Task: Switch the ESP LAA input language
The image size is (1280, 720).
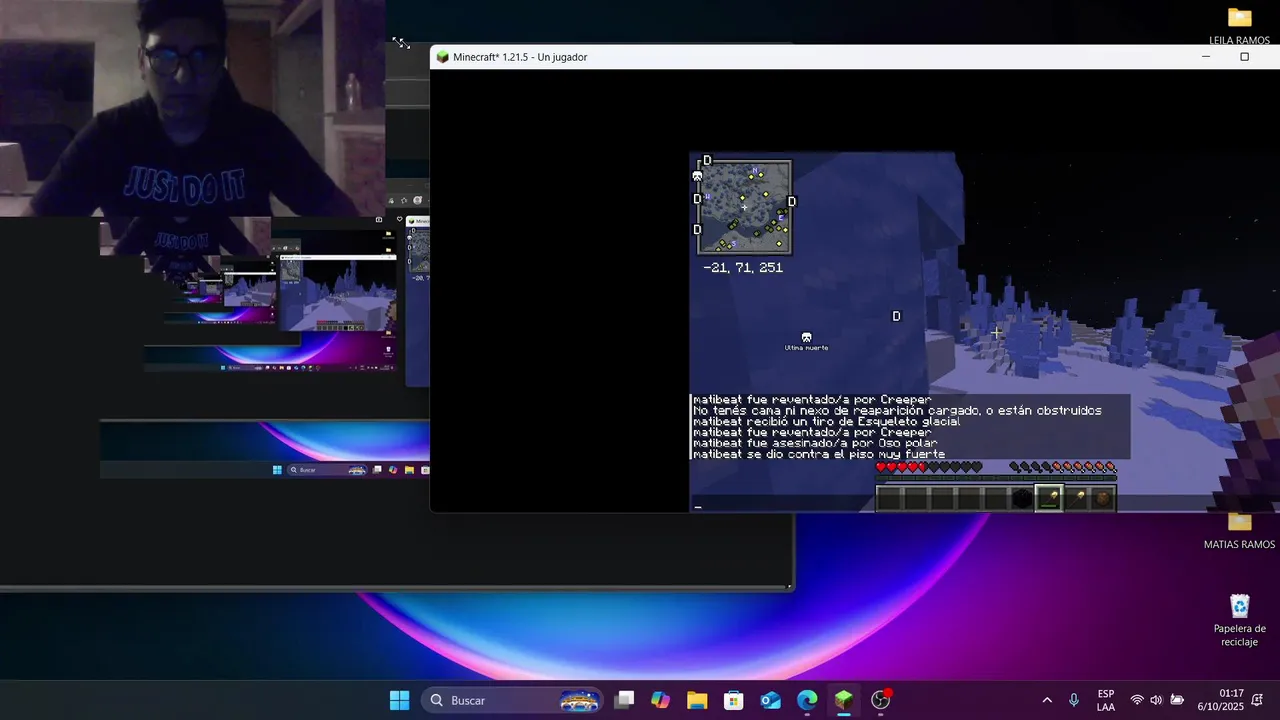Action: (1106, 700)
